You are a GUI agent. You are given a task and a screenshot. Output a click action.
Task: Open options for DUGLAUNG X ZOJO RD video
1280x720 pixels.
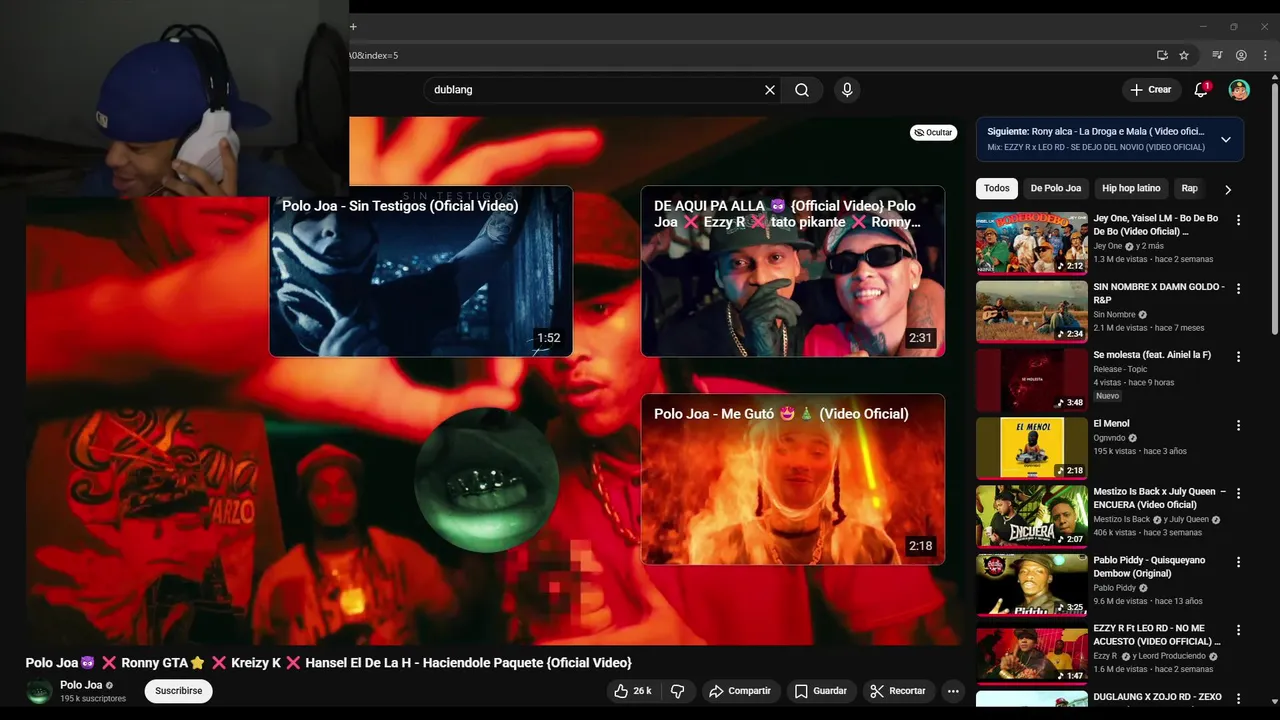(x=1238, y=699)
